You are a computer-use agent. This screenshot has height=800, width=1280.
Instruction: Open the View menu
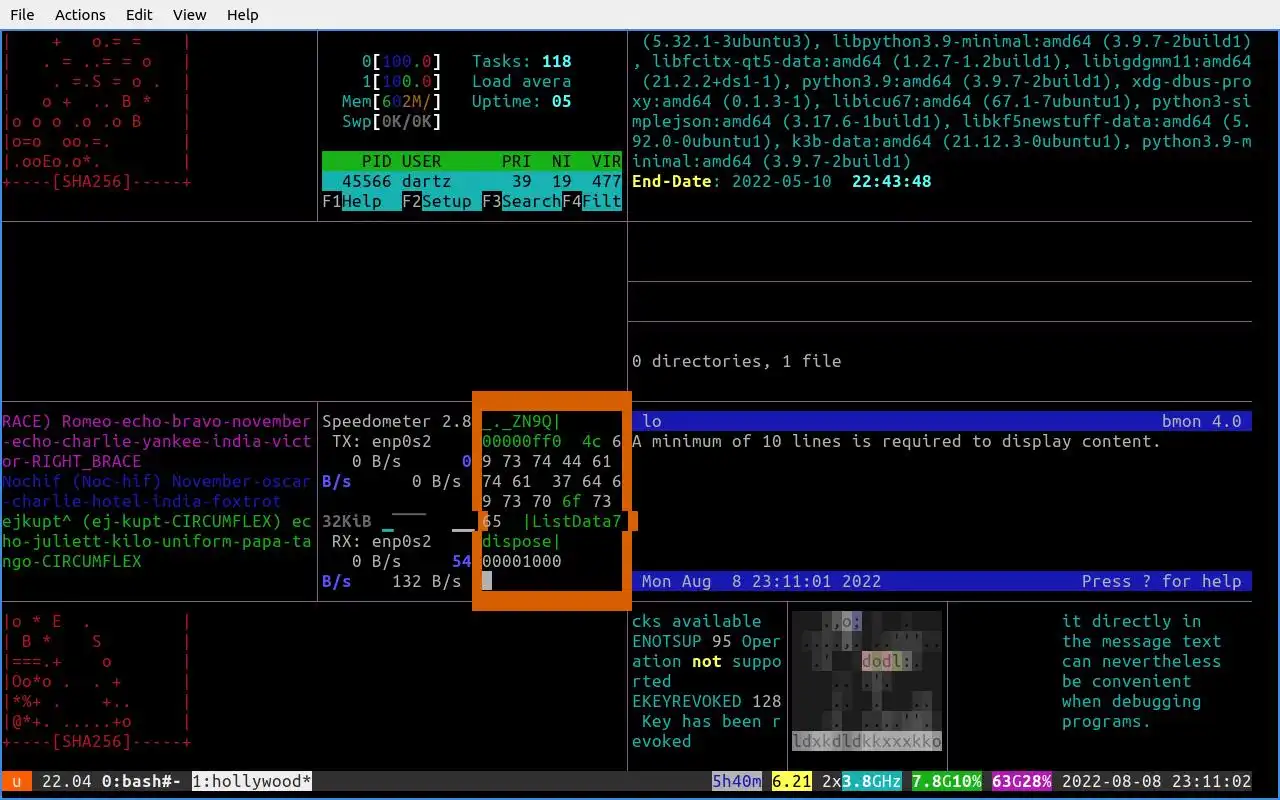point(189,14)
